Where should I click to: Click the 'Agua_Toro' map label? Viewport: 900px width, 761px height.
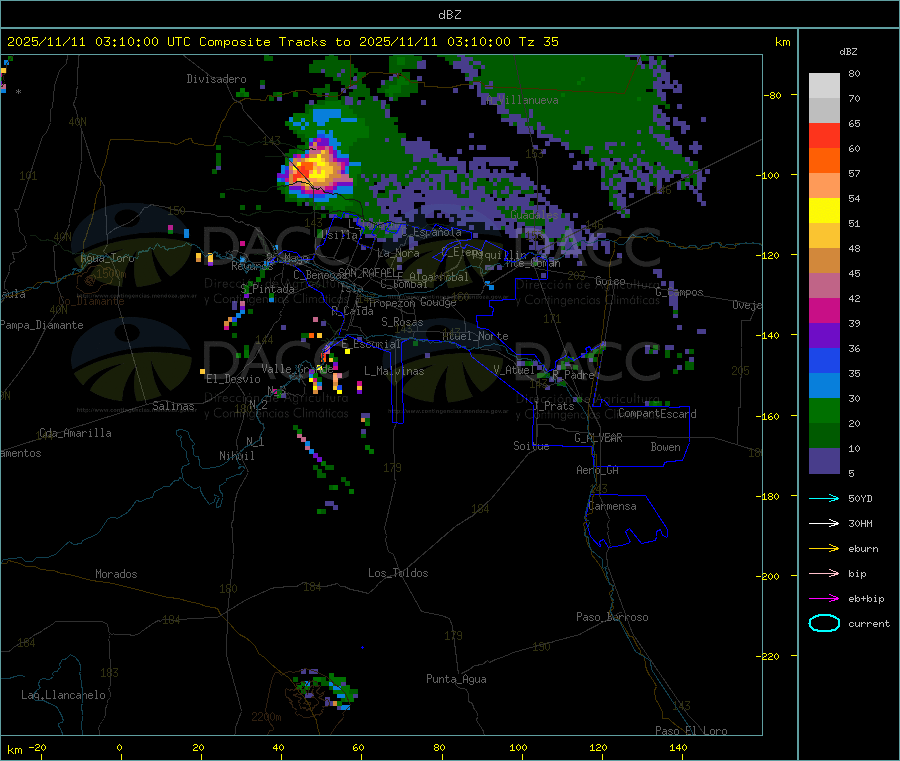pos(107,258)
